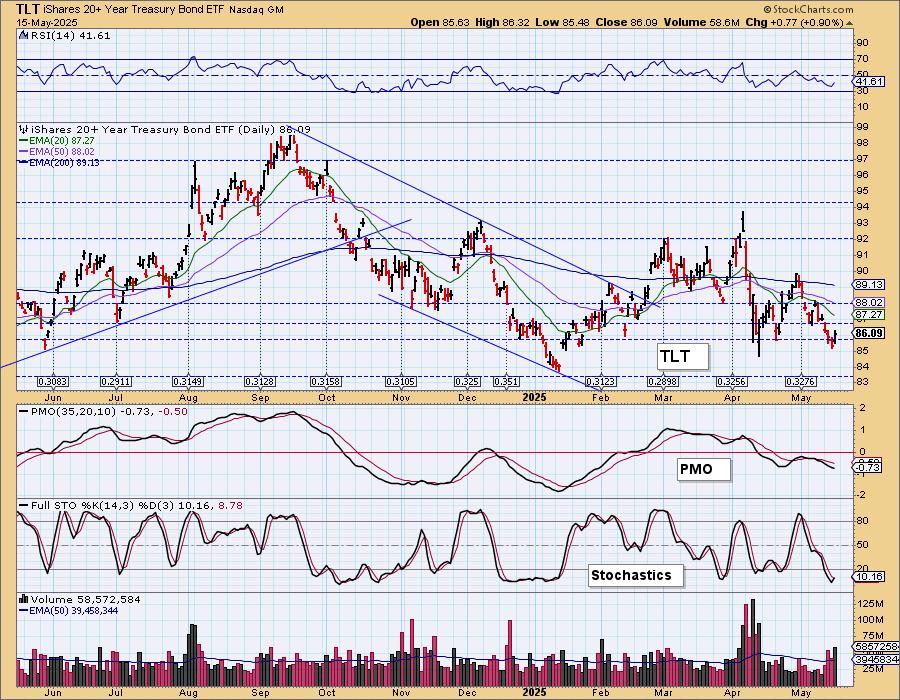This screenshot has width=900, height=700.
Task: Click the -0.73 PMO value tag
Action: [868, 468]
